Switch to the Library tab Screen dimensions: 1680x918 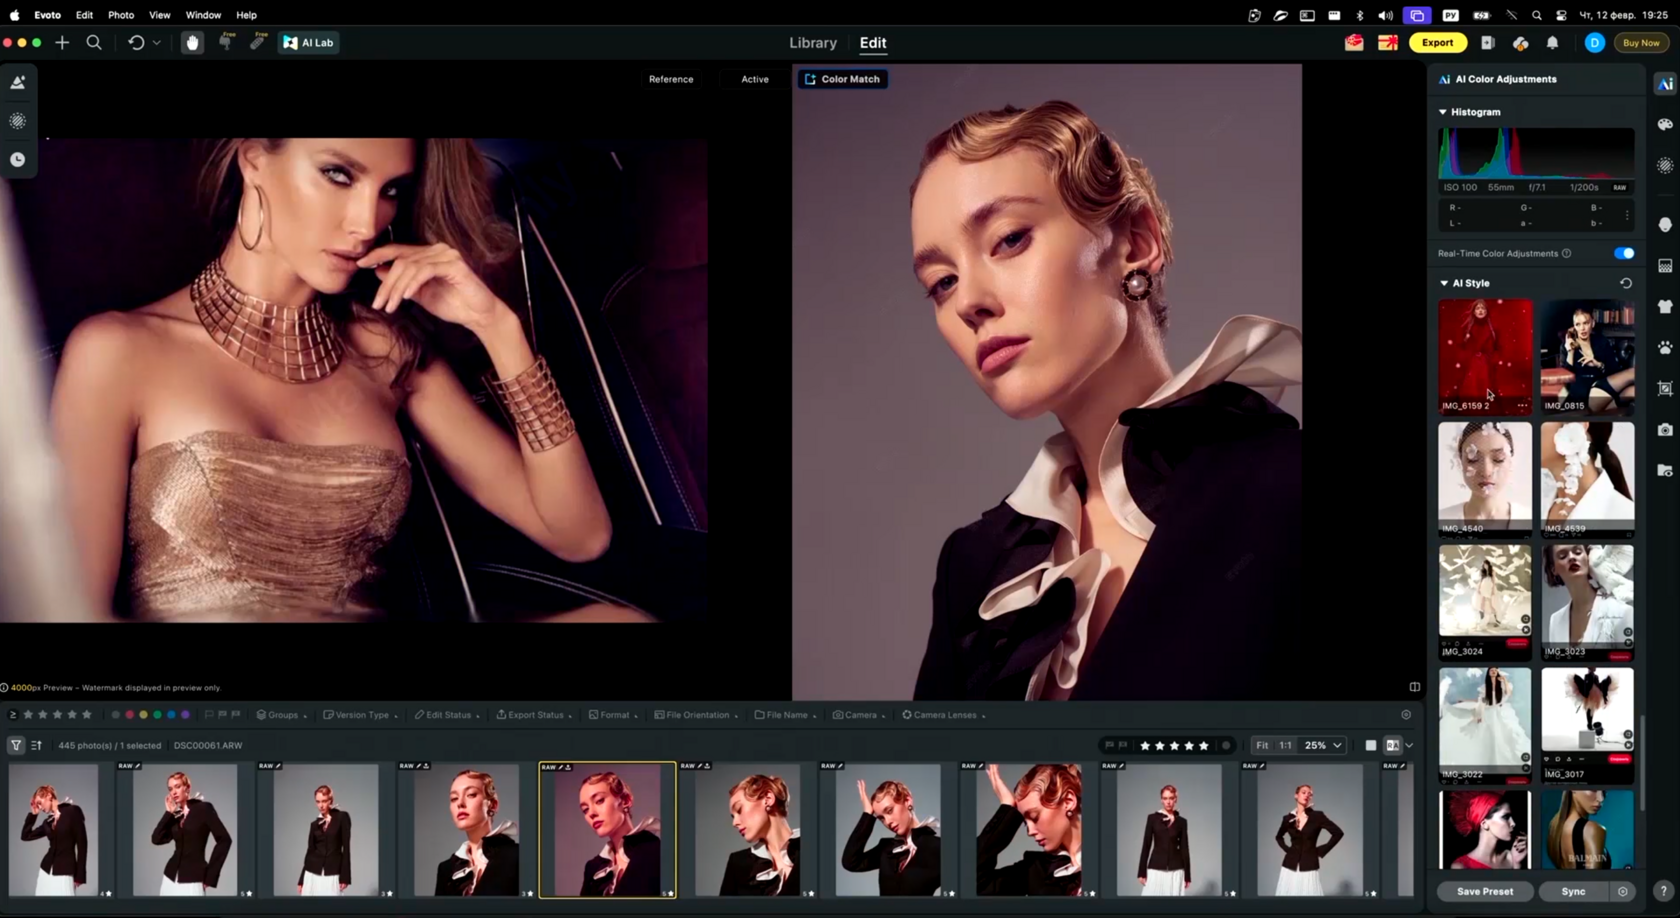pos(813,43)
